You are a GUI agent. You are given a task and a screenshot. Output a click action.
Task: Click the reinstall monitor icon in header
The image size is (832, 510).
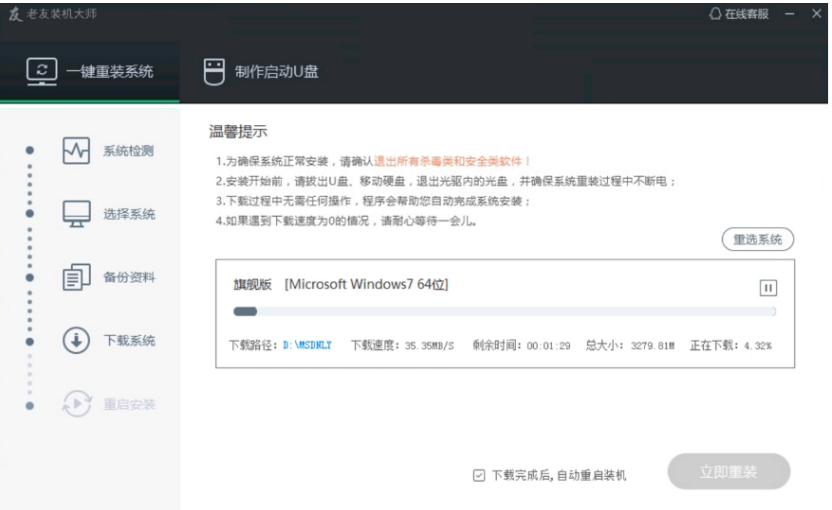[42, 71]
